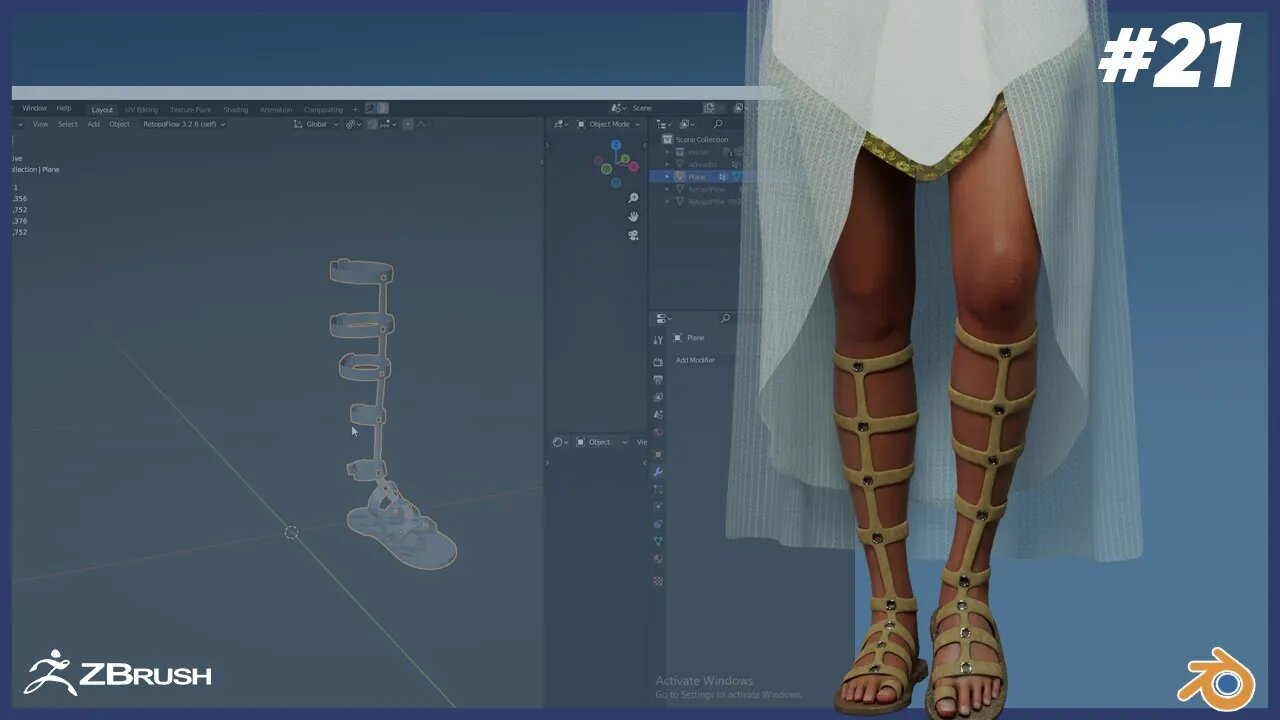
Task: Open the Render properties tab
Action: (658, 362)
